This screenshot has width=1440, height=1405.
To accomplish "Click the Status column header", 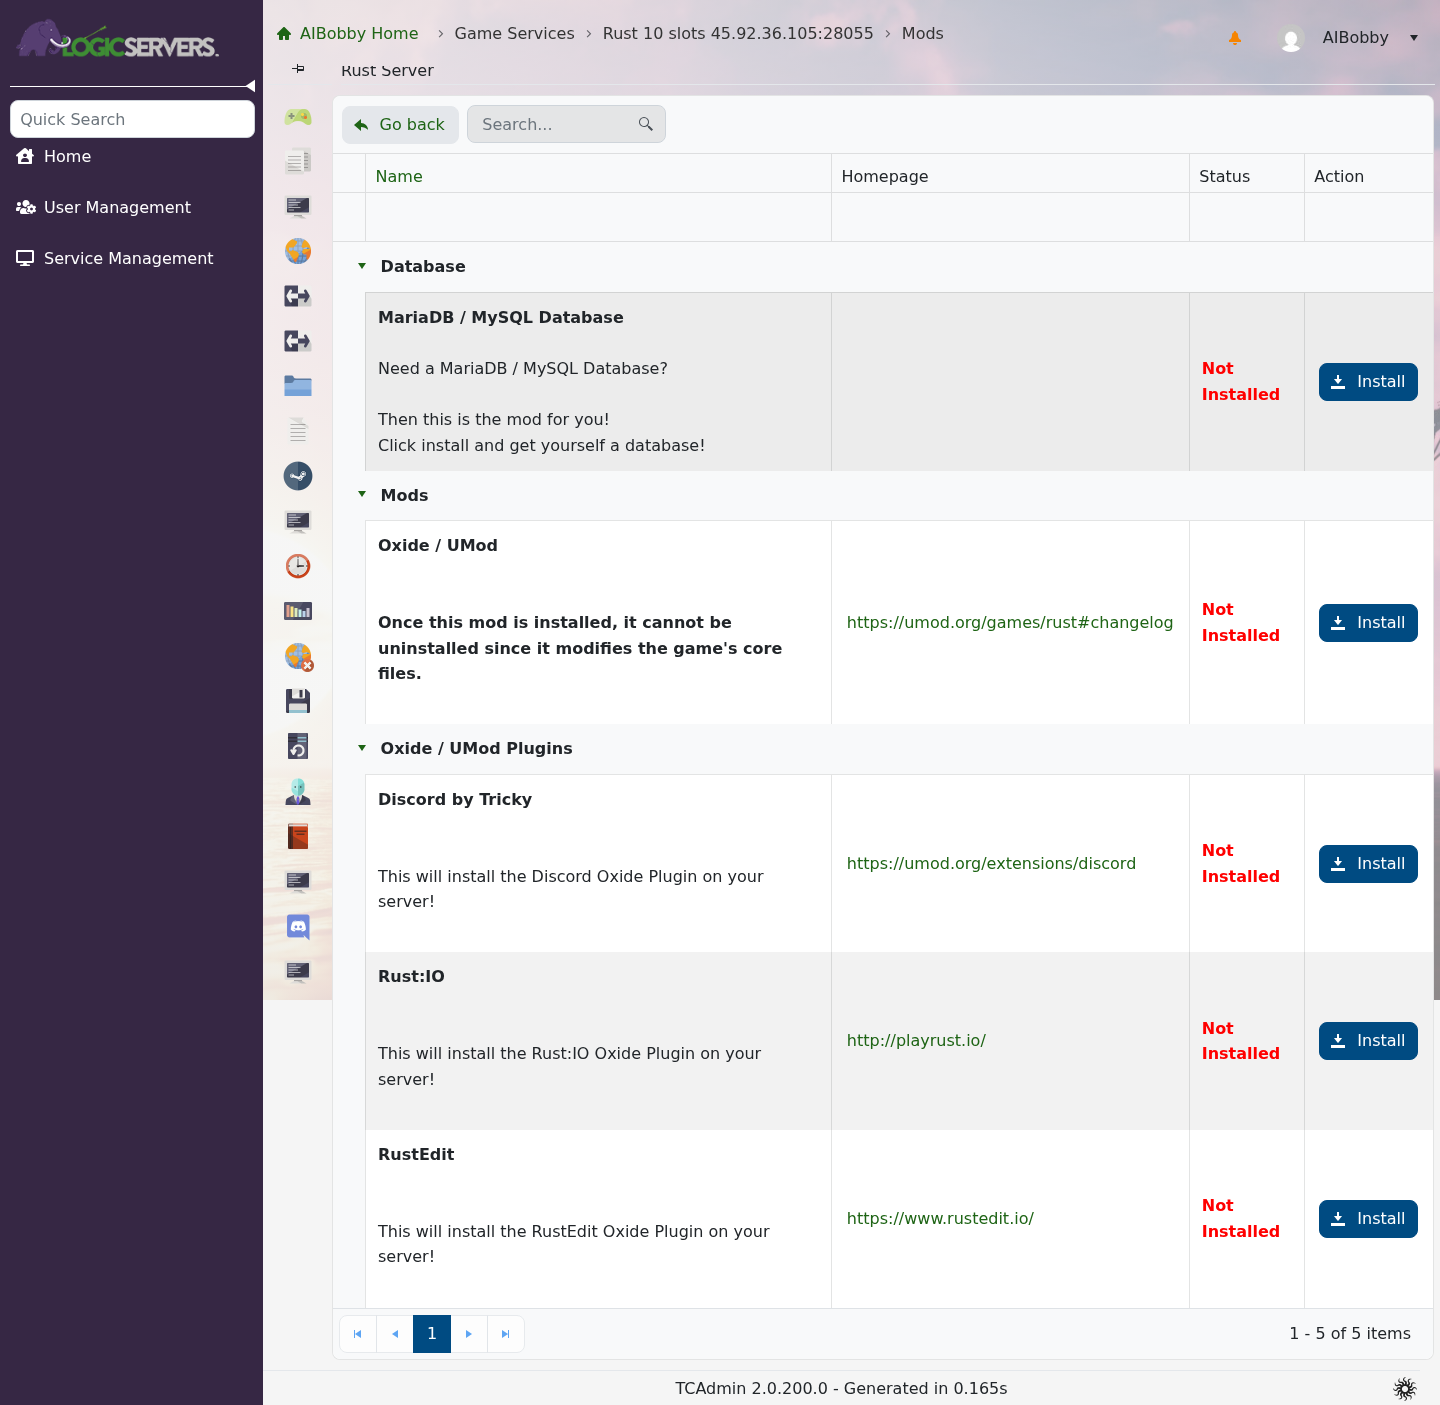I will (1224, 176).
